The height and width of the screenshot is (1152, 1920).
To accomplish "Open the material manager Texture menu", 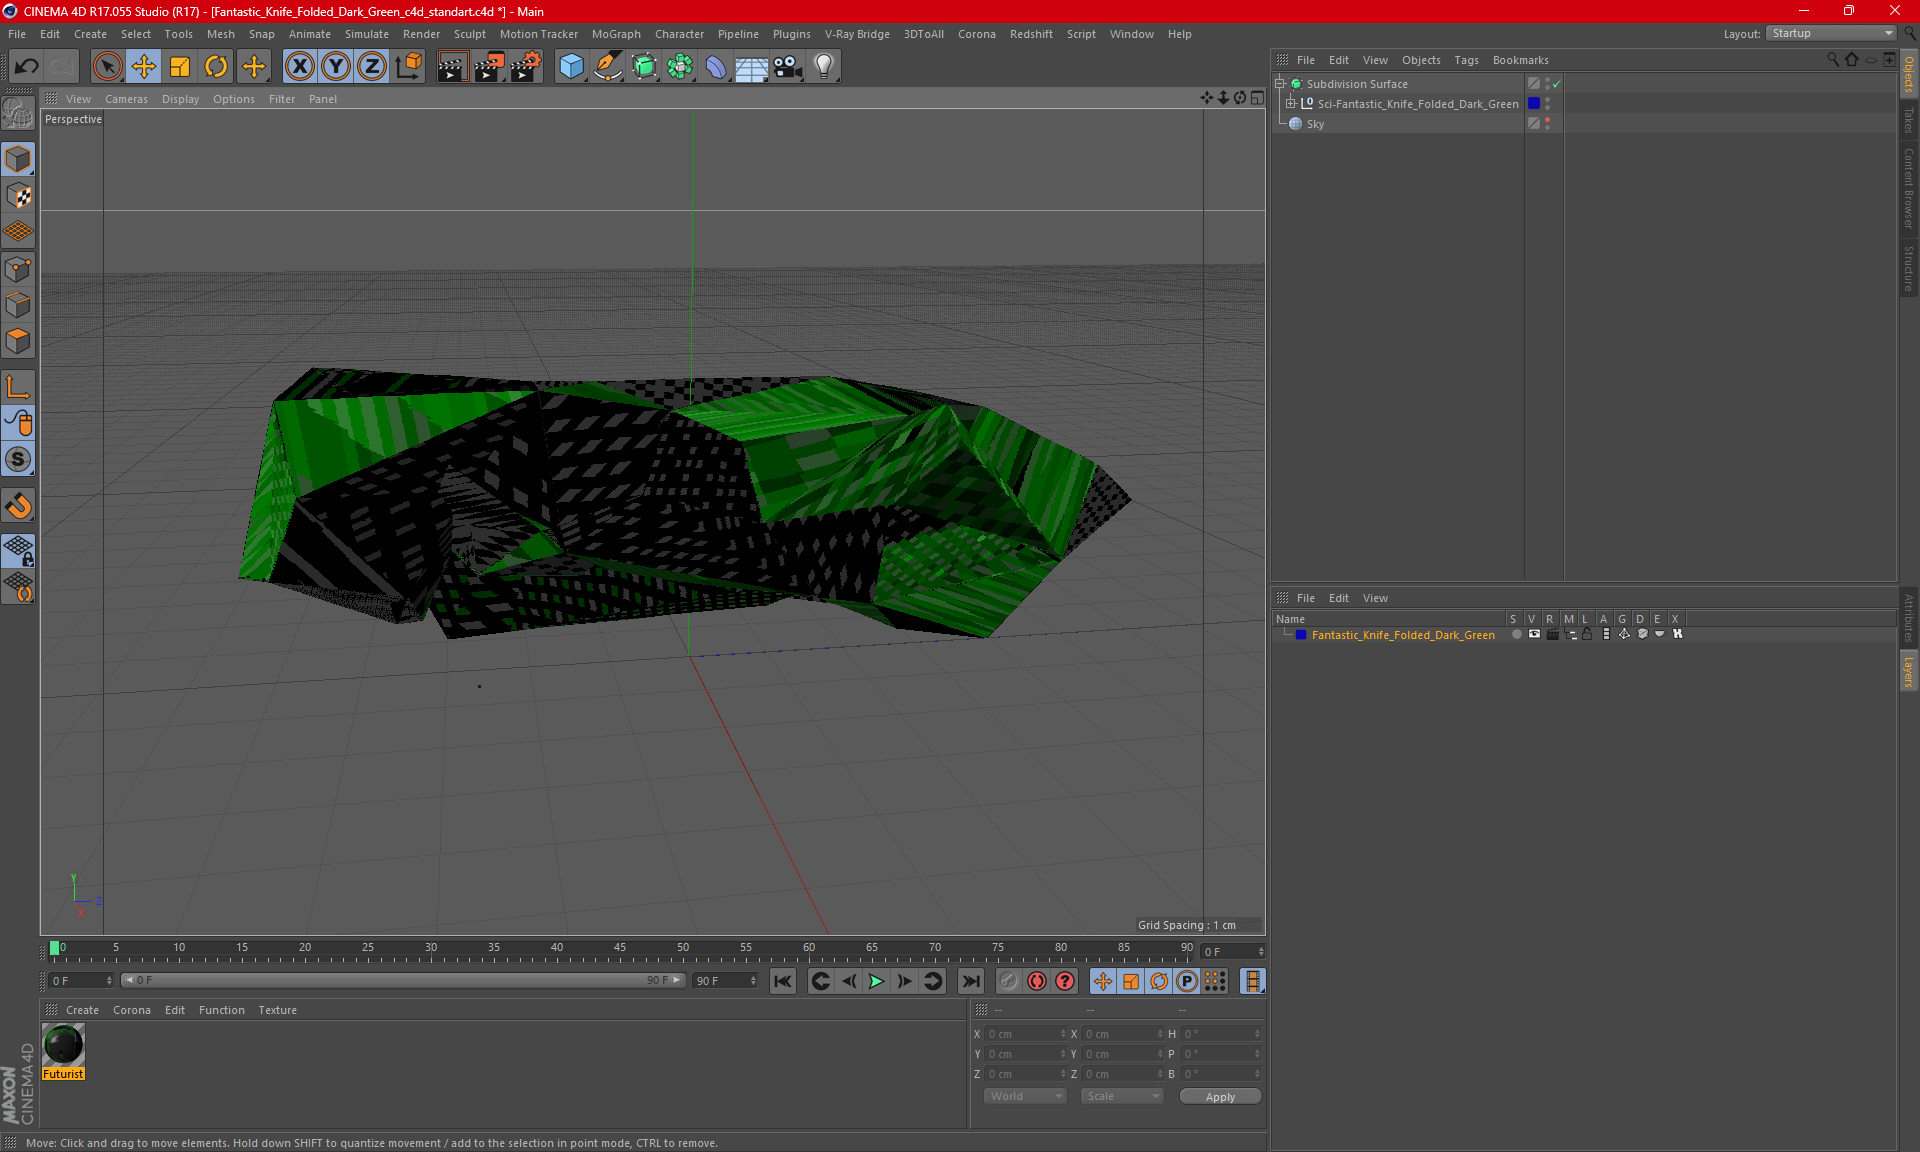I will [x=277, y=1010].
